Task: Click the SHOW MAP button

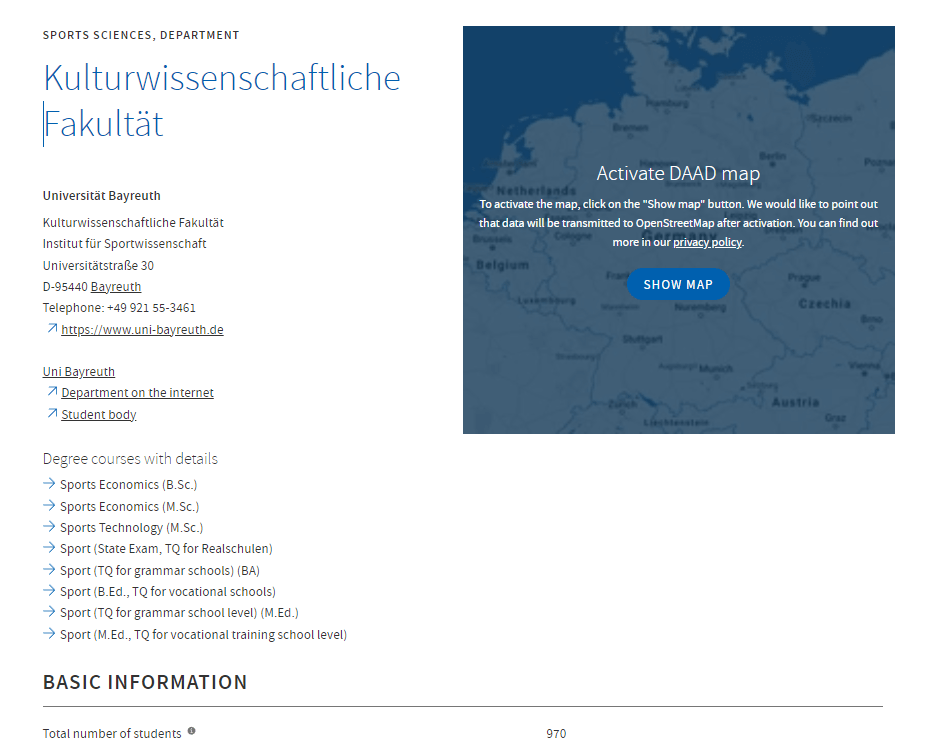Action: (678, 284)
